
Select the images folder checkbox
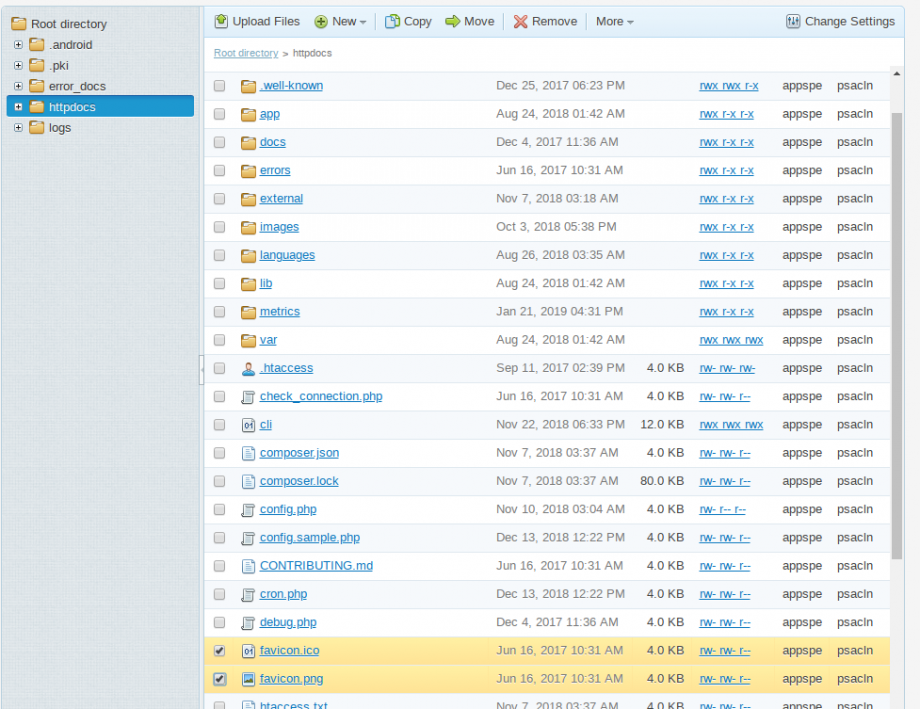pos(220,227)
